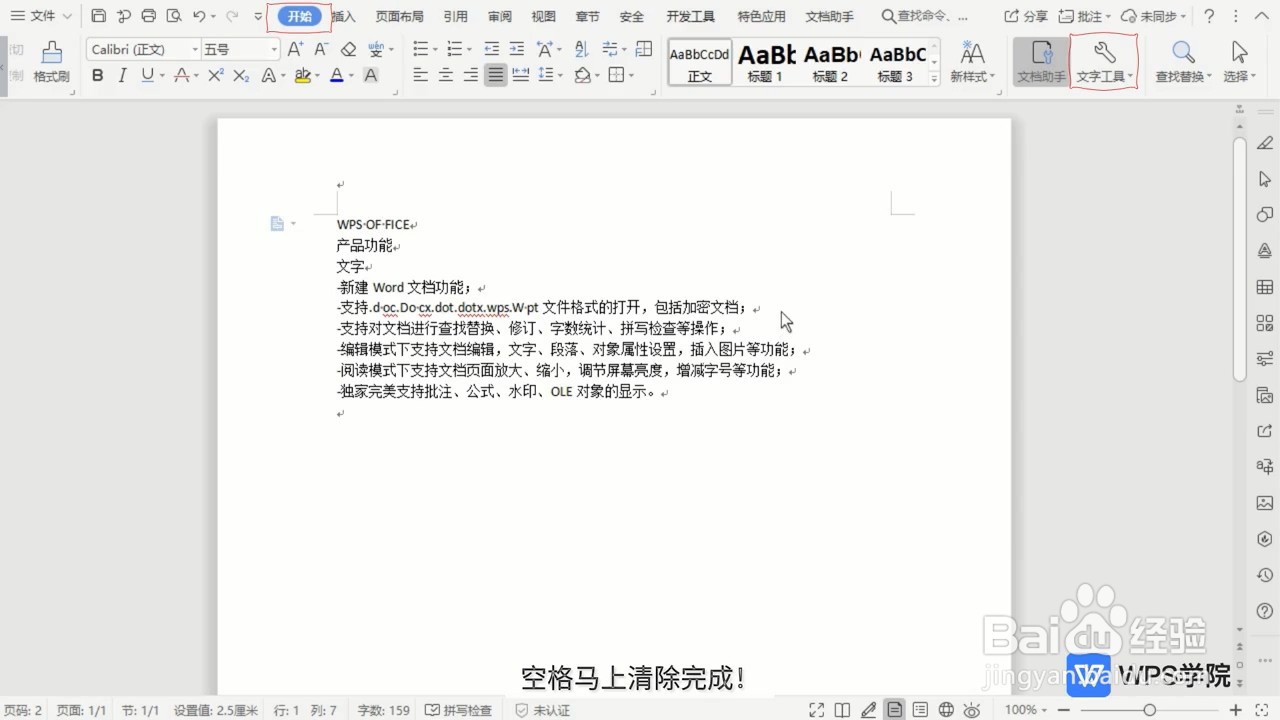This screenshot has height=720, width=1280.
Task: Click the distributed alignment icon
Action: pyautogui.click(x=521, y=75)
